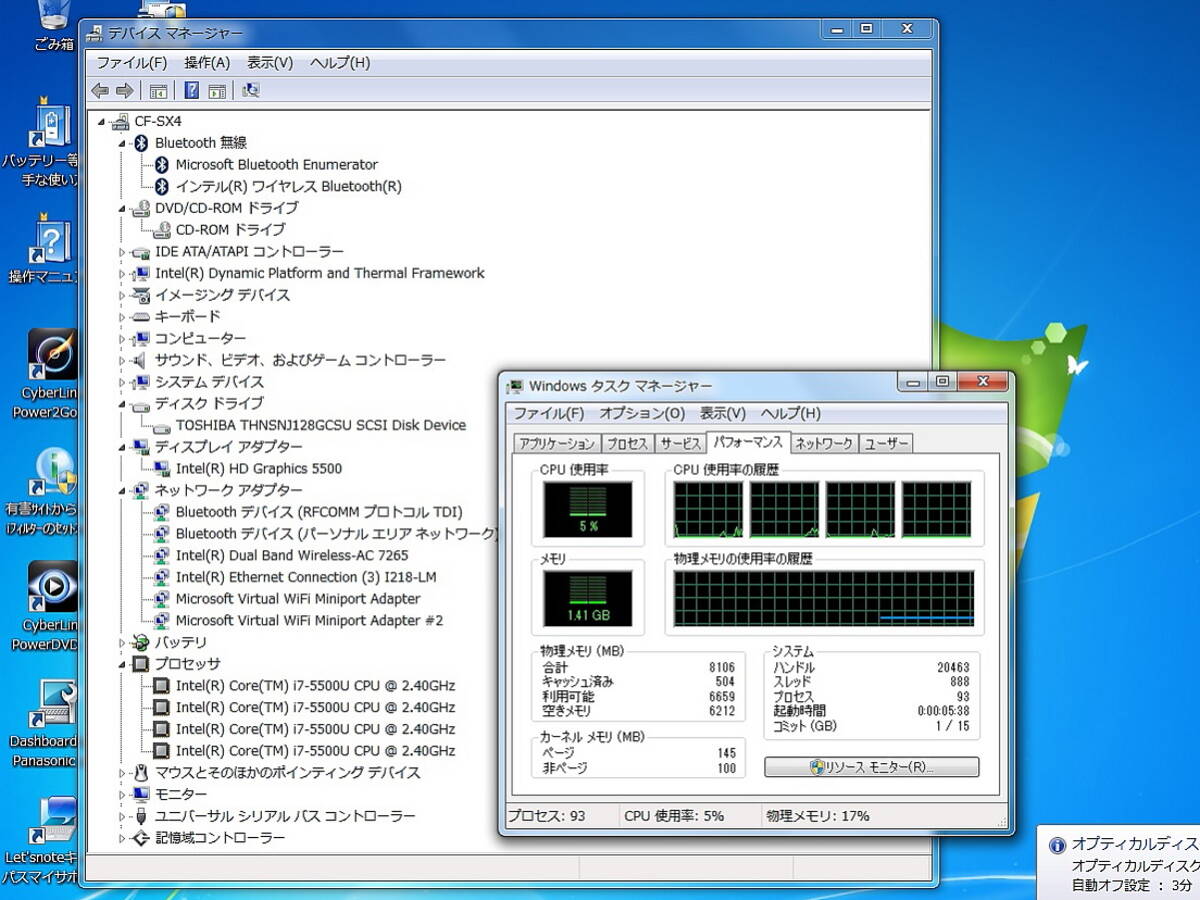Expand the キーボード (Keyboard) category
Screen dimensions: 1200x900
(123, 317)
